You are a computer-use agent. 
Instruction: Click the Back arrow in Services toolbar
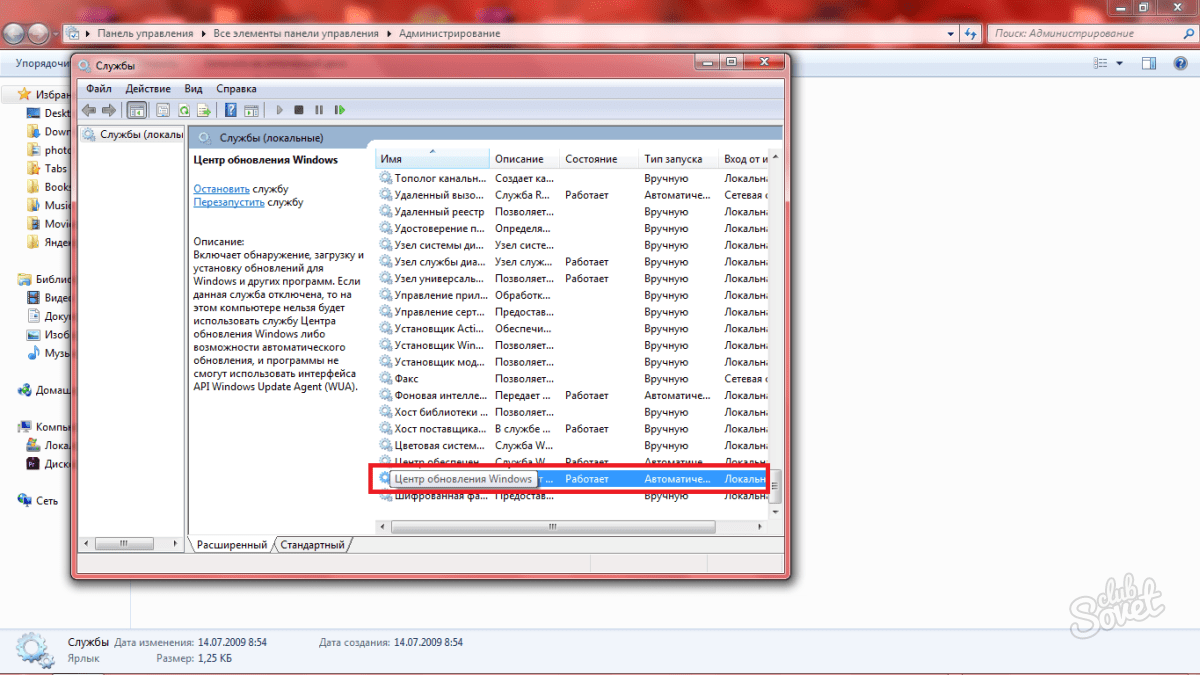pyautogui.click(x=89, y=110)
